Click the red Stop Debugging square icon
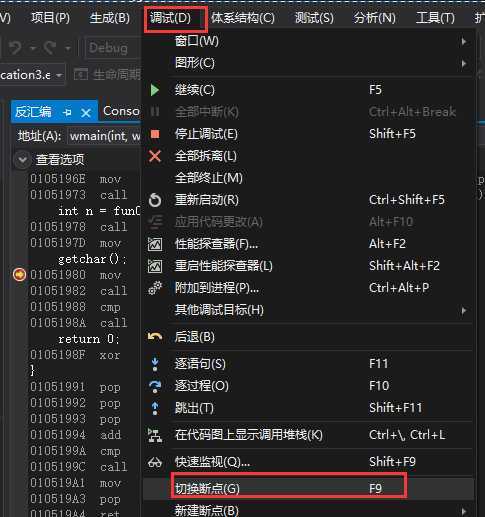The height and width of the screenshot is (517, 485). coord(155,134)
